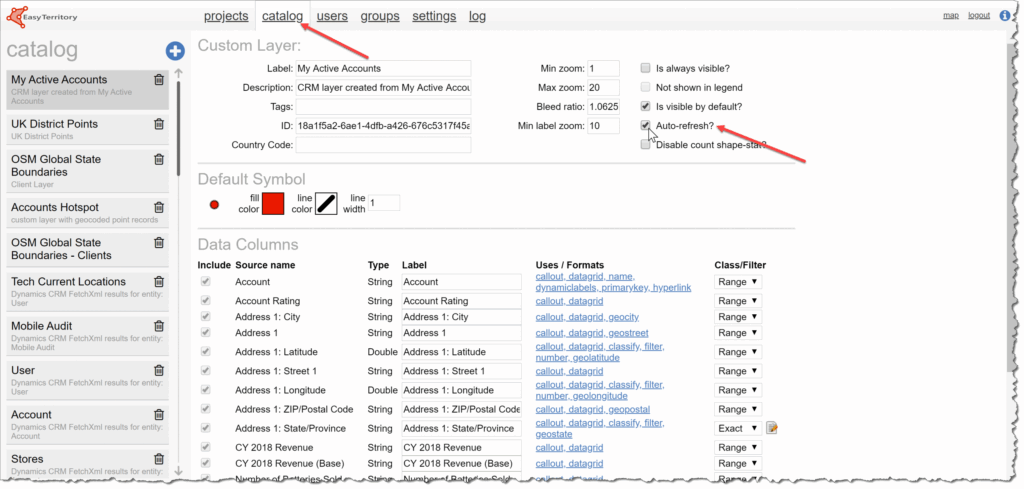1024x489 pixels.
Task: Delete the My Active Accounts layer
Action: coord(159,80)
